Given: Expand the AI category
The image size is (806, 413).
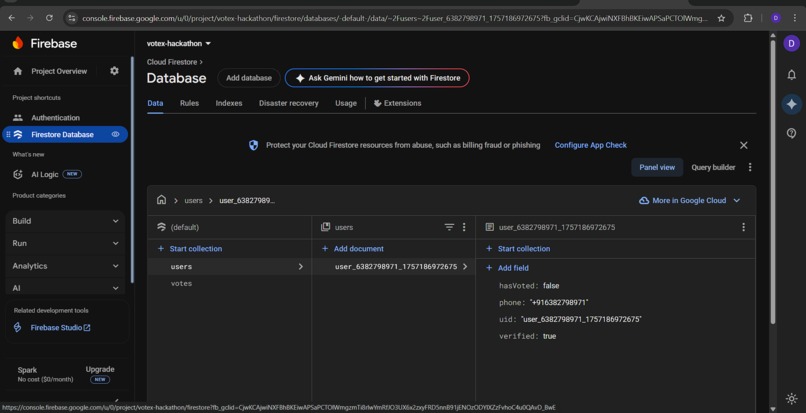Looking at the screenshot, I should pos(65,288).
